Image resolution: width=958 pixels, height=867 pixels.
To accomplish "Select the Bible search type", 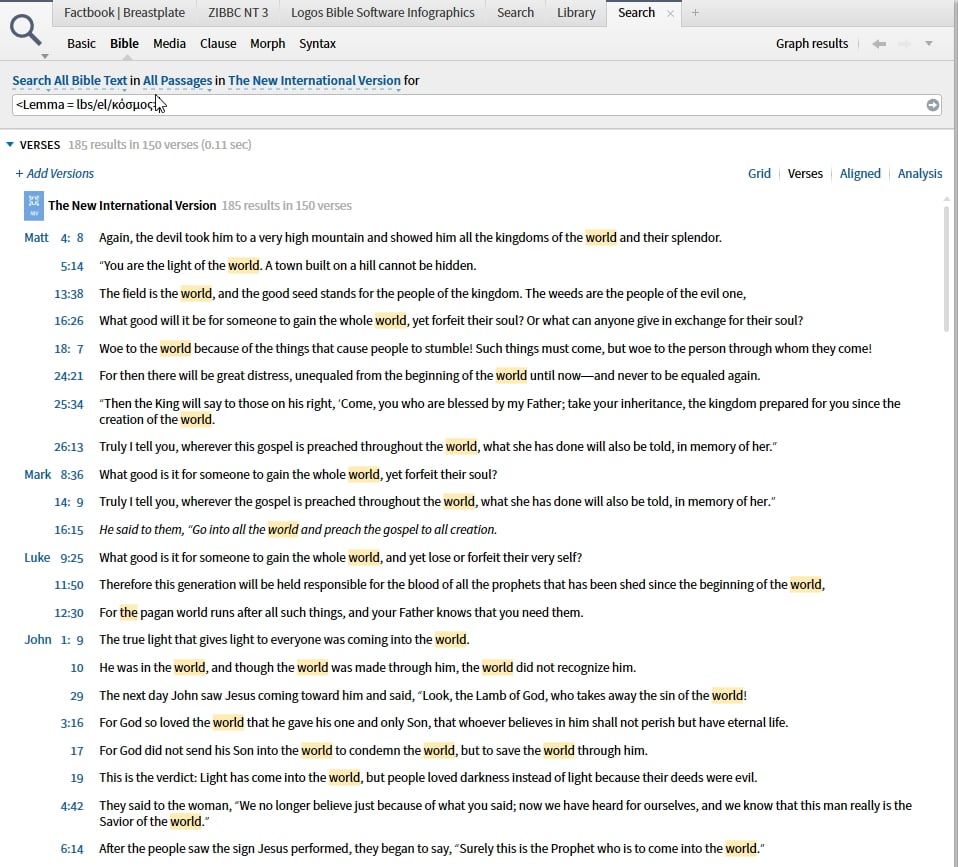I will click(x=124, y=43).
